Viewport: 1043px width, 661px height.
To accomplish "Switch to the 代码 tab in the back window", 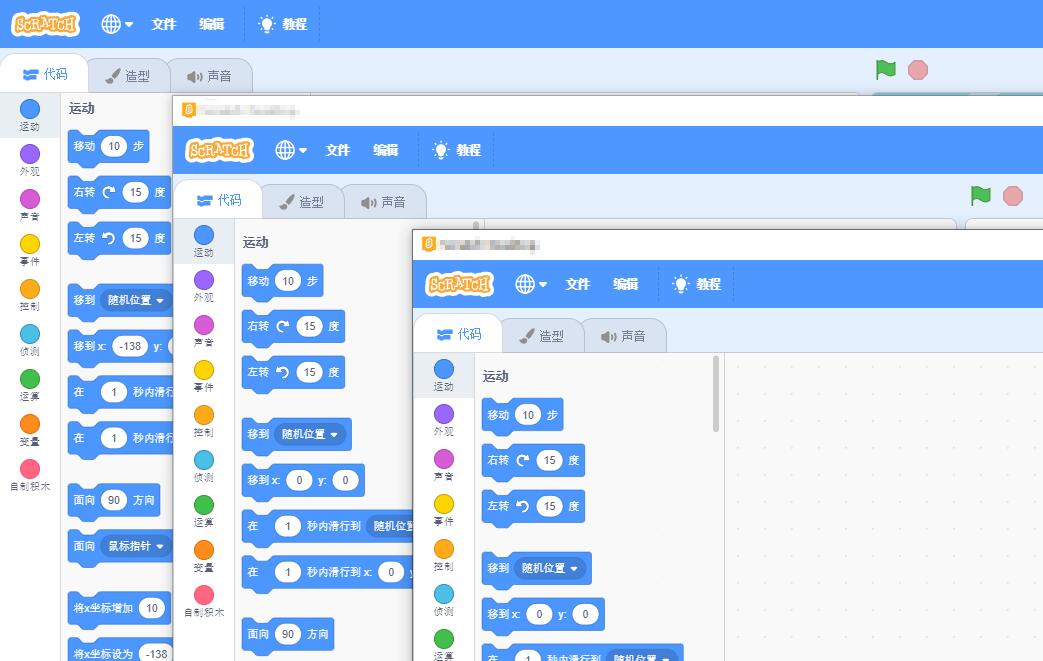I will [45, 74].
